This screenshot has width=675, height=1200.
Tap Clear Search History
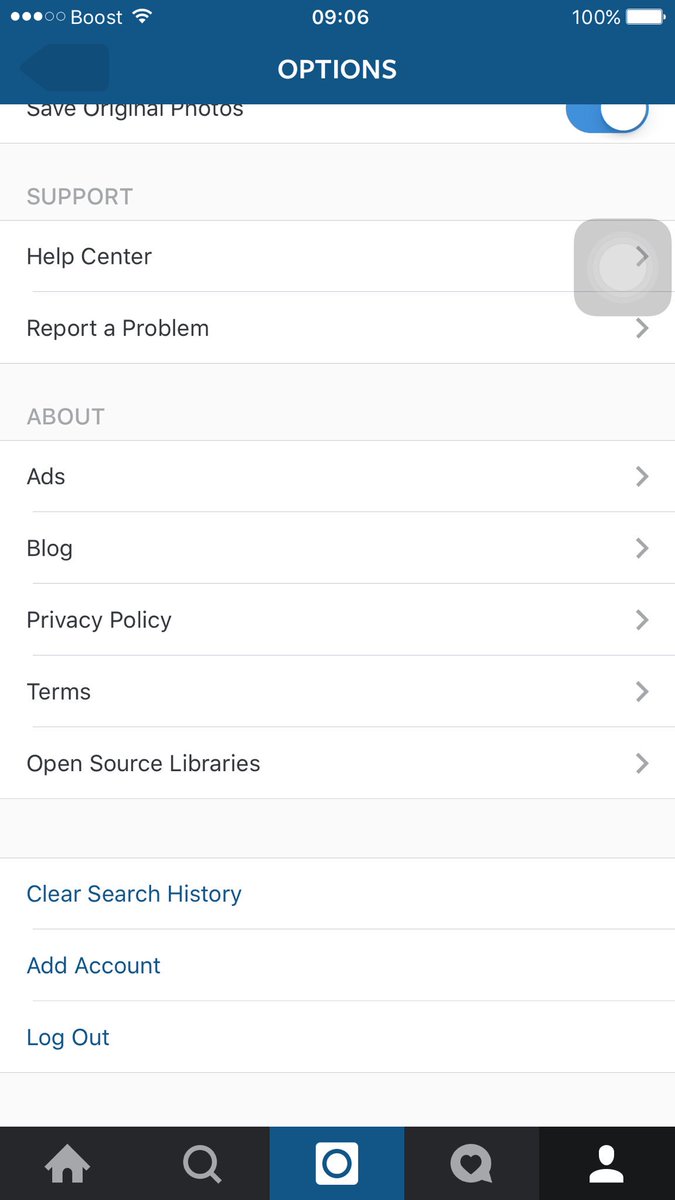[134, 893]
